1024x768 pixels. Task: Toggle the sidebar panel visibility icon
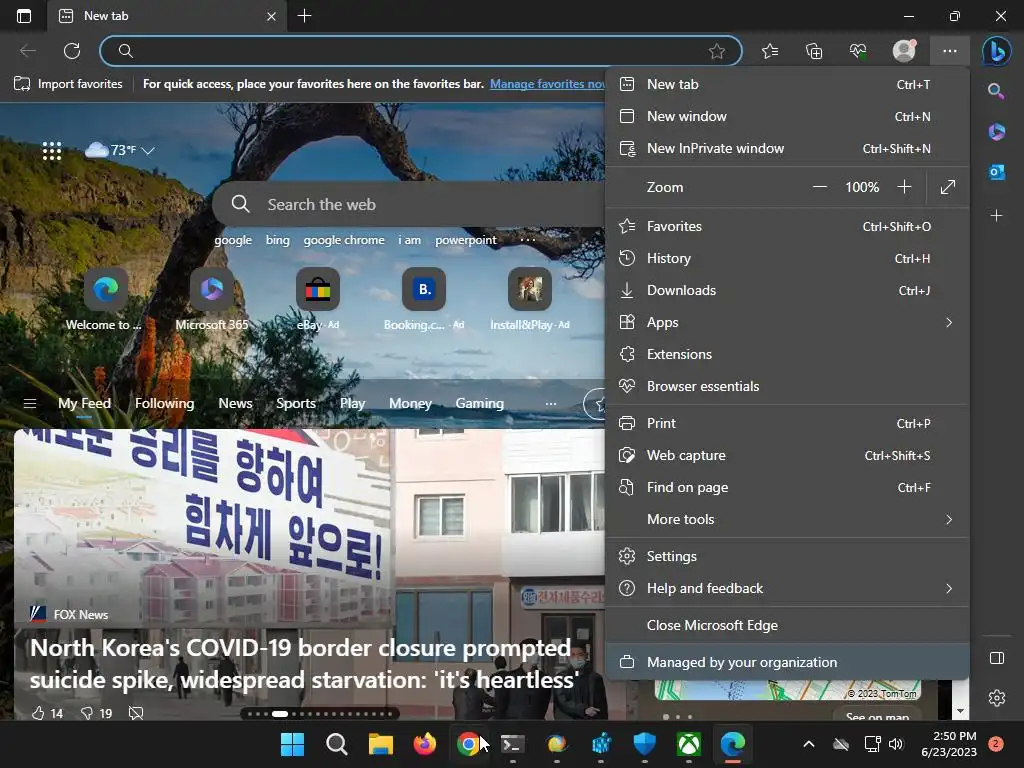tap(997, 658)
